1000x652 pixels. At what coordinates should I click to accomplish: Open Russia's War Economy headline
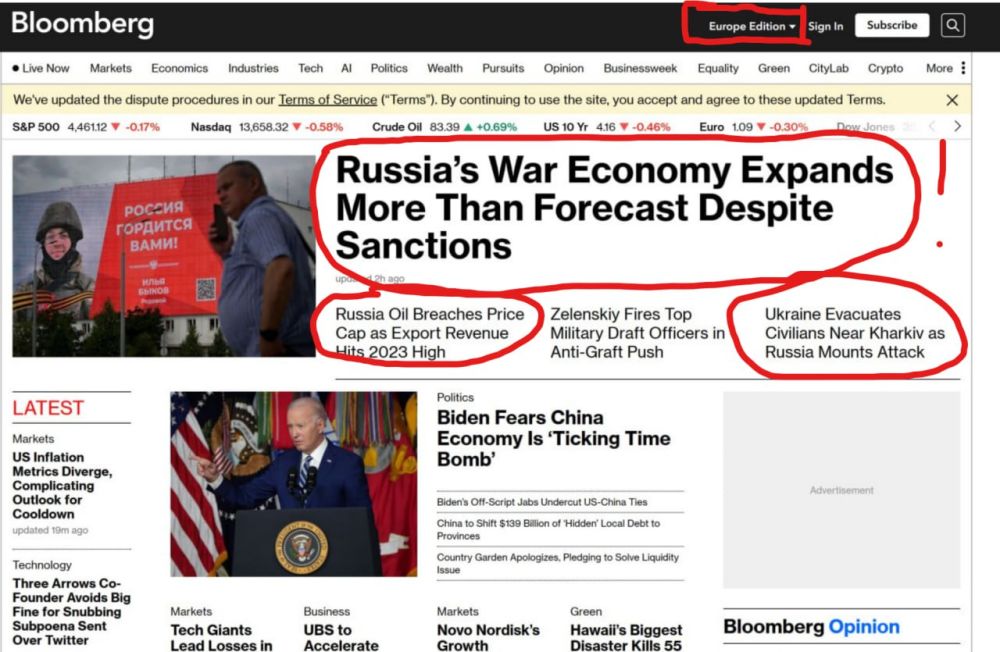pyautogui.click(x=613, y=207)
